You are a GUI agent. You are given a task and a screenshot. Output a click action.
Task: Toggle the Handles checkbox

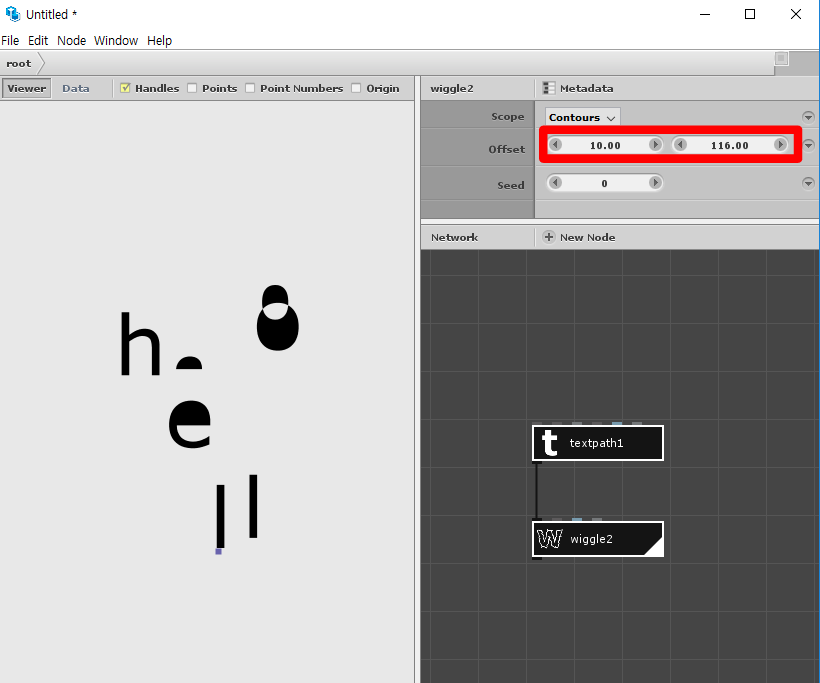[x=125, y=88]
